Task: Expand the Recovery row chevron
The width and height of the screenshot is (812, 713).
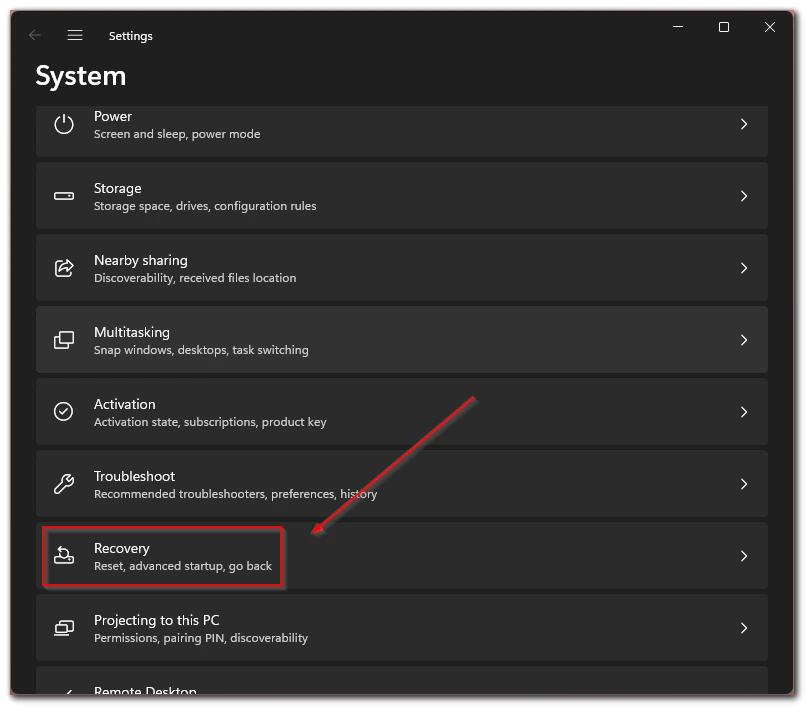Action: pyautogui.click(x=744, y=556)
